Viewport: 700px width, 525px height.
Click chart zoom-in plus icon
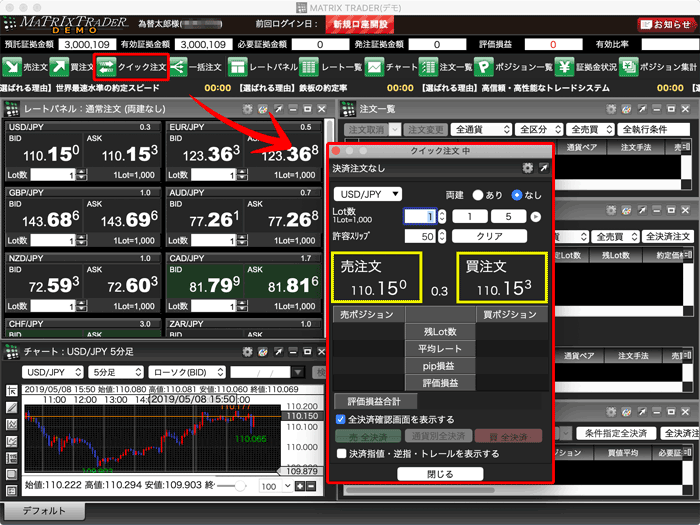(x=300, y=486)
